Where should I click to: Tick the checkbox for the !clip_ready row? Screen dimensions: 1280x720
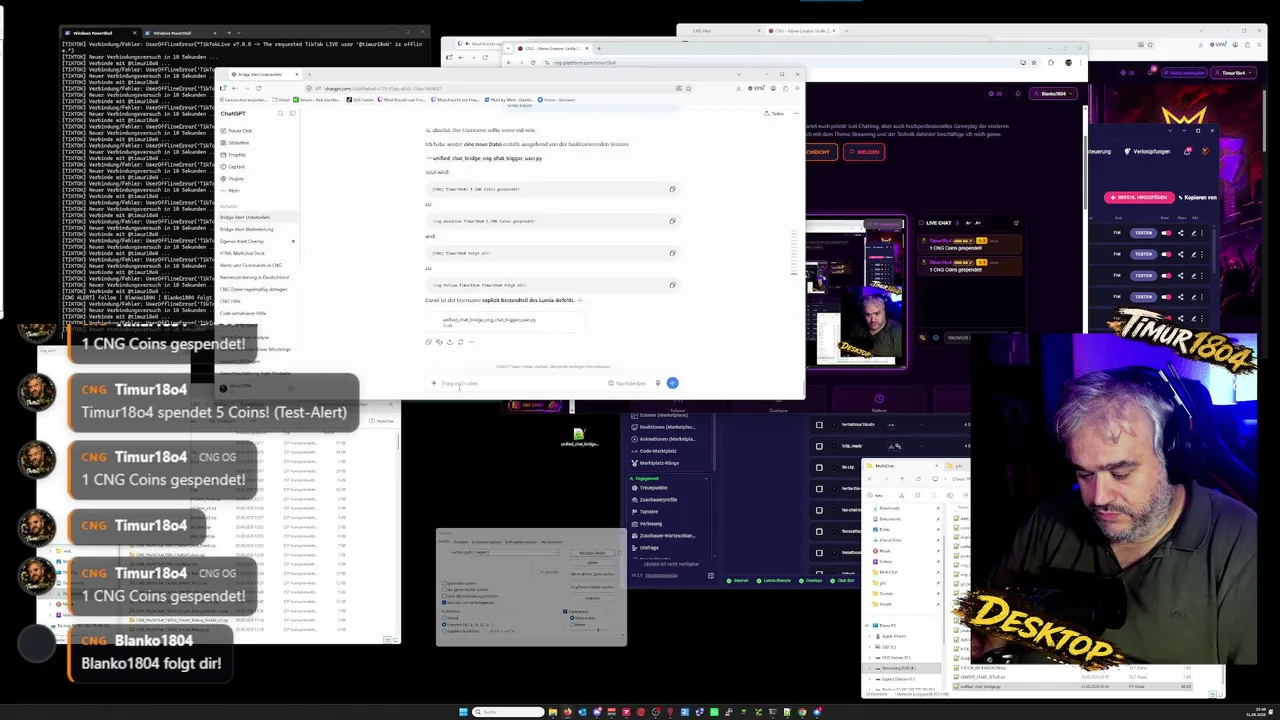pos(819,446)
